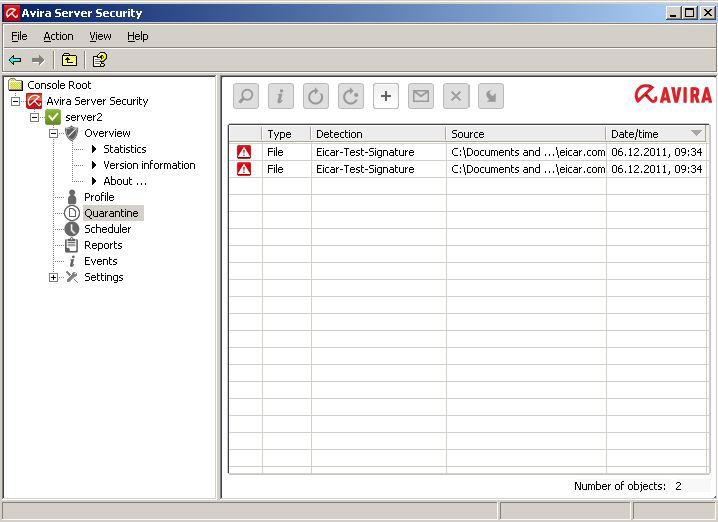The height and width of the screenshot is (522, 718).
Task: Open the File menu
Action: point(19,36)
